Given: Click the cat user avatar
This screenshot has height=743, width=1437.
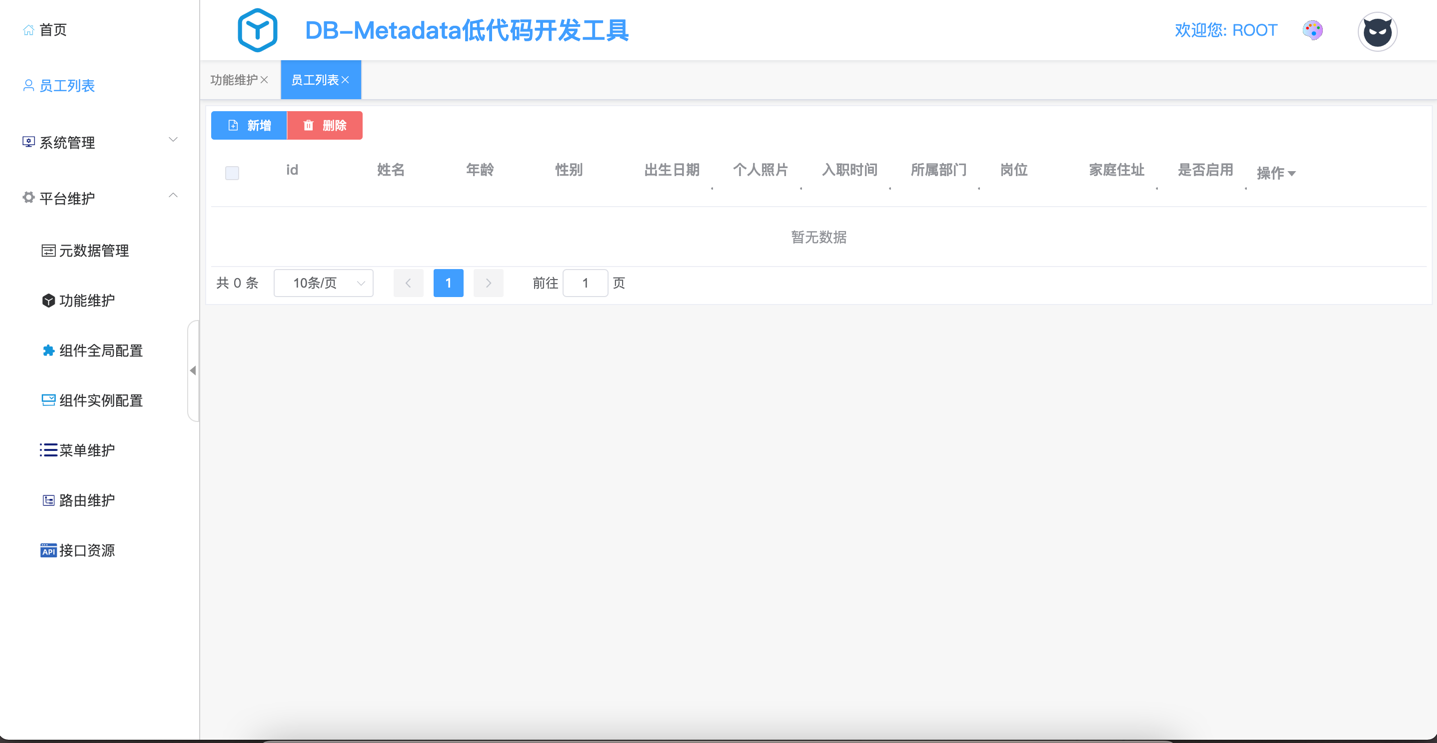Looking at the screenshot, I should (x=1376, y=32).
